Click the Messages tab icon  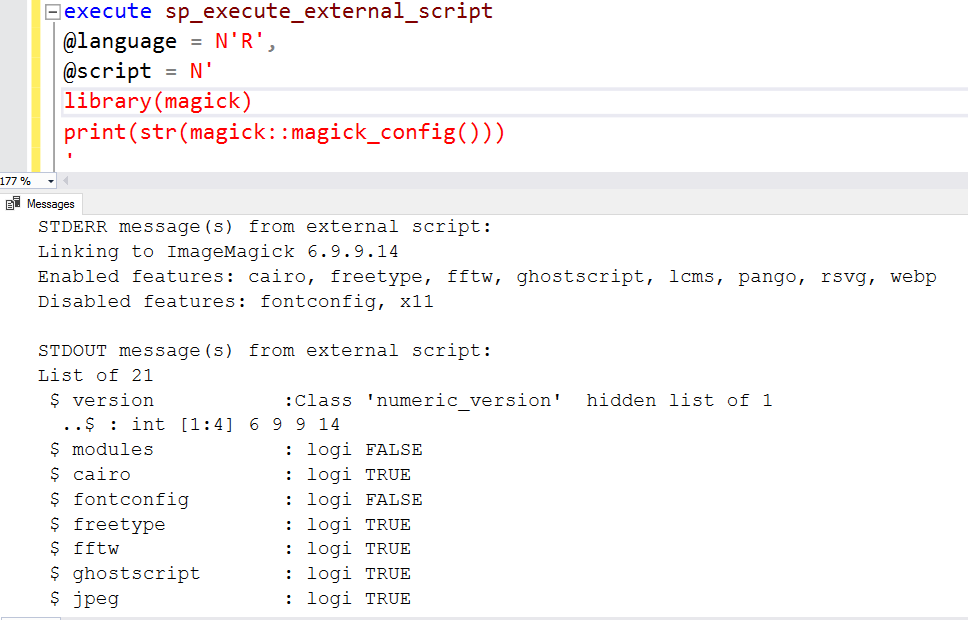point(13,204)
